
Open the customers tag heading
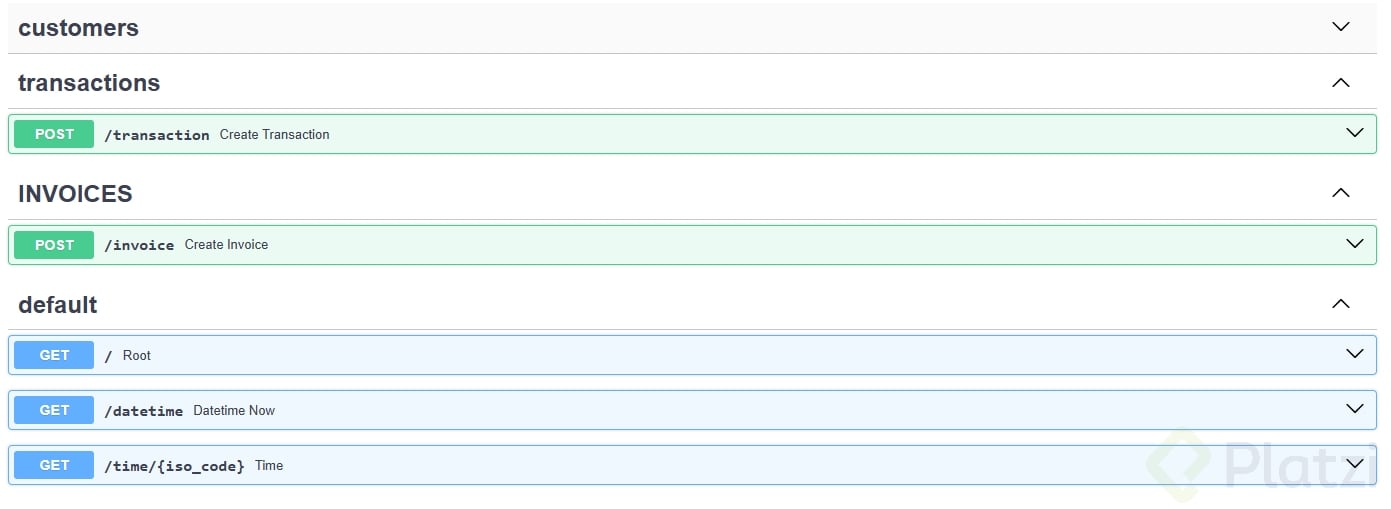point(78,28)
